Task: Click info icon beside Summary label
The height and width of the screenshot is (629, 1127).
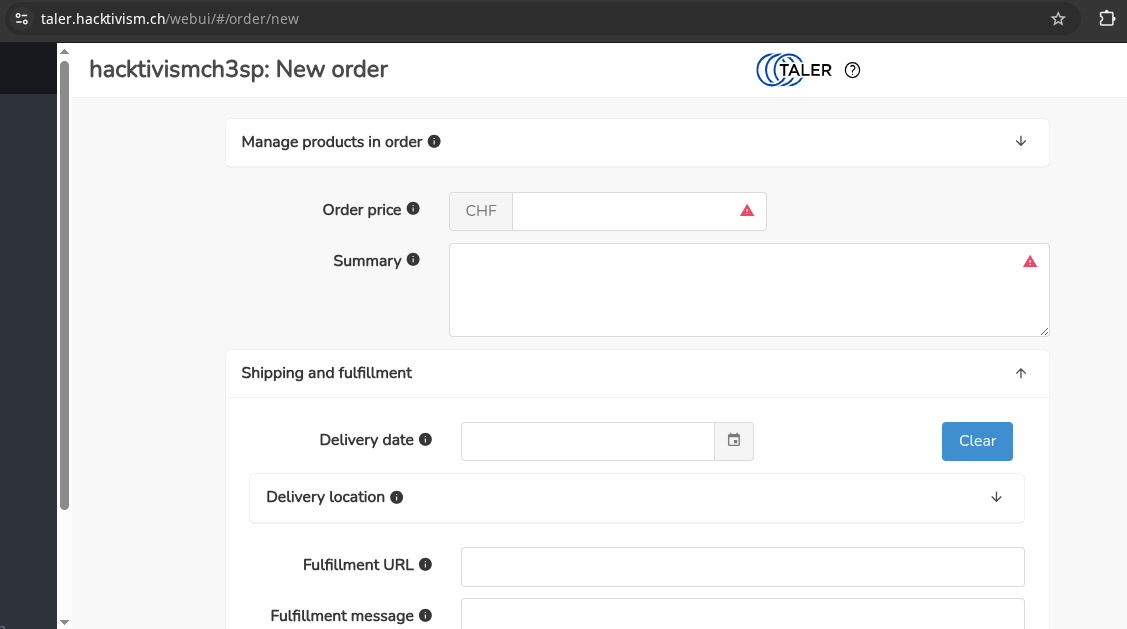Action: coord(413,260)
